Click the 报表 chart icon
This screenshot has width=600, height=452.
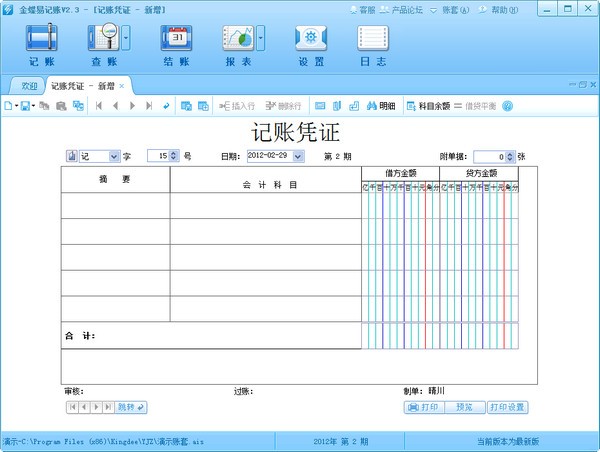tap(238, 40)
